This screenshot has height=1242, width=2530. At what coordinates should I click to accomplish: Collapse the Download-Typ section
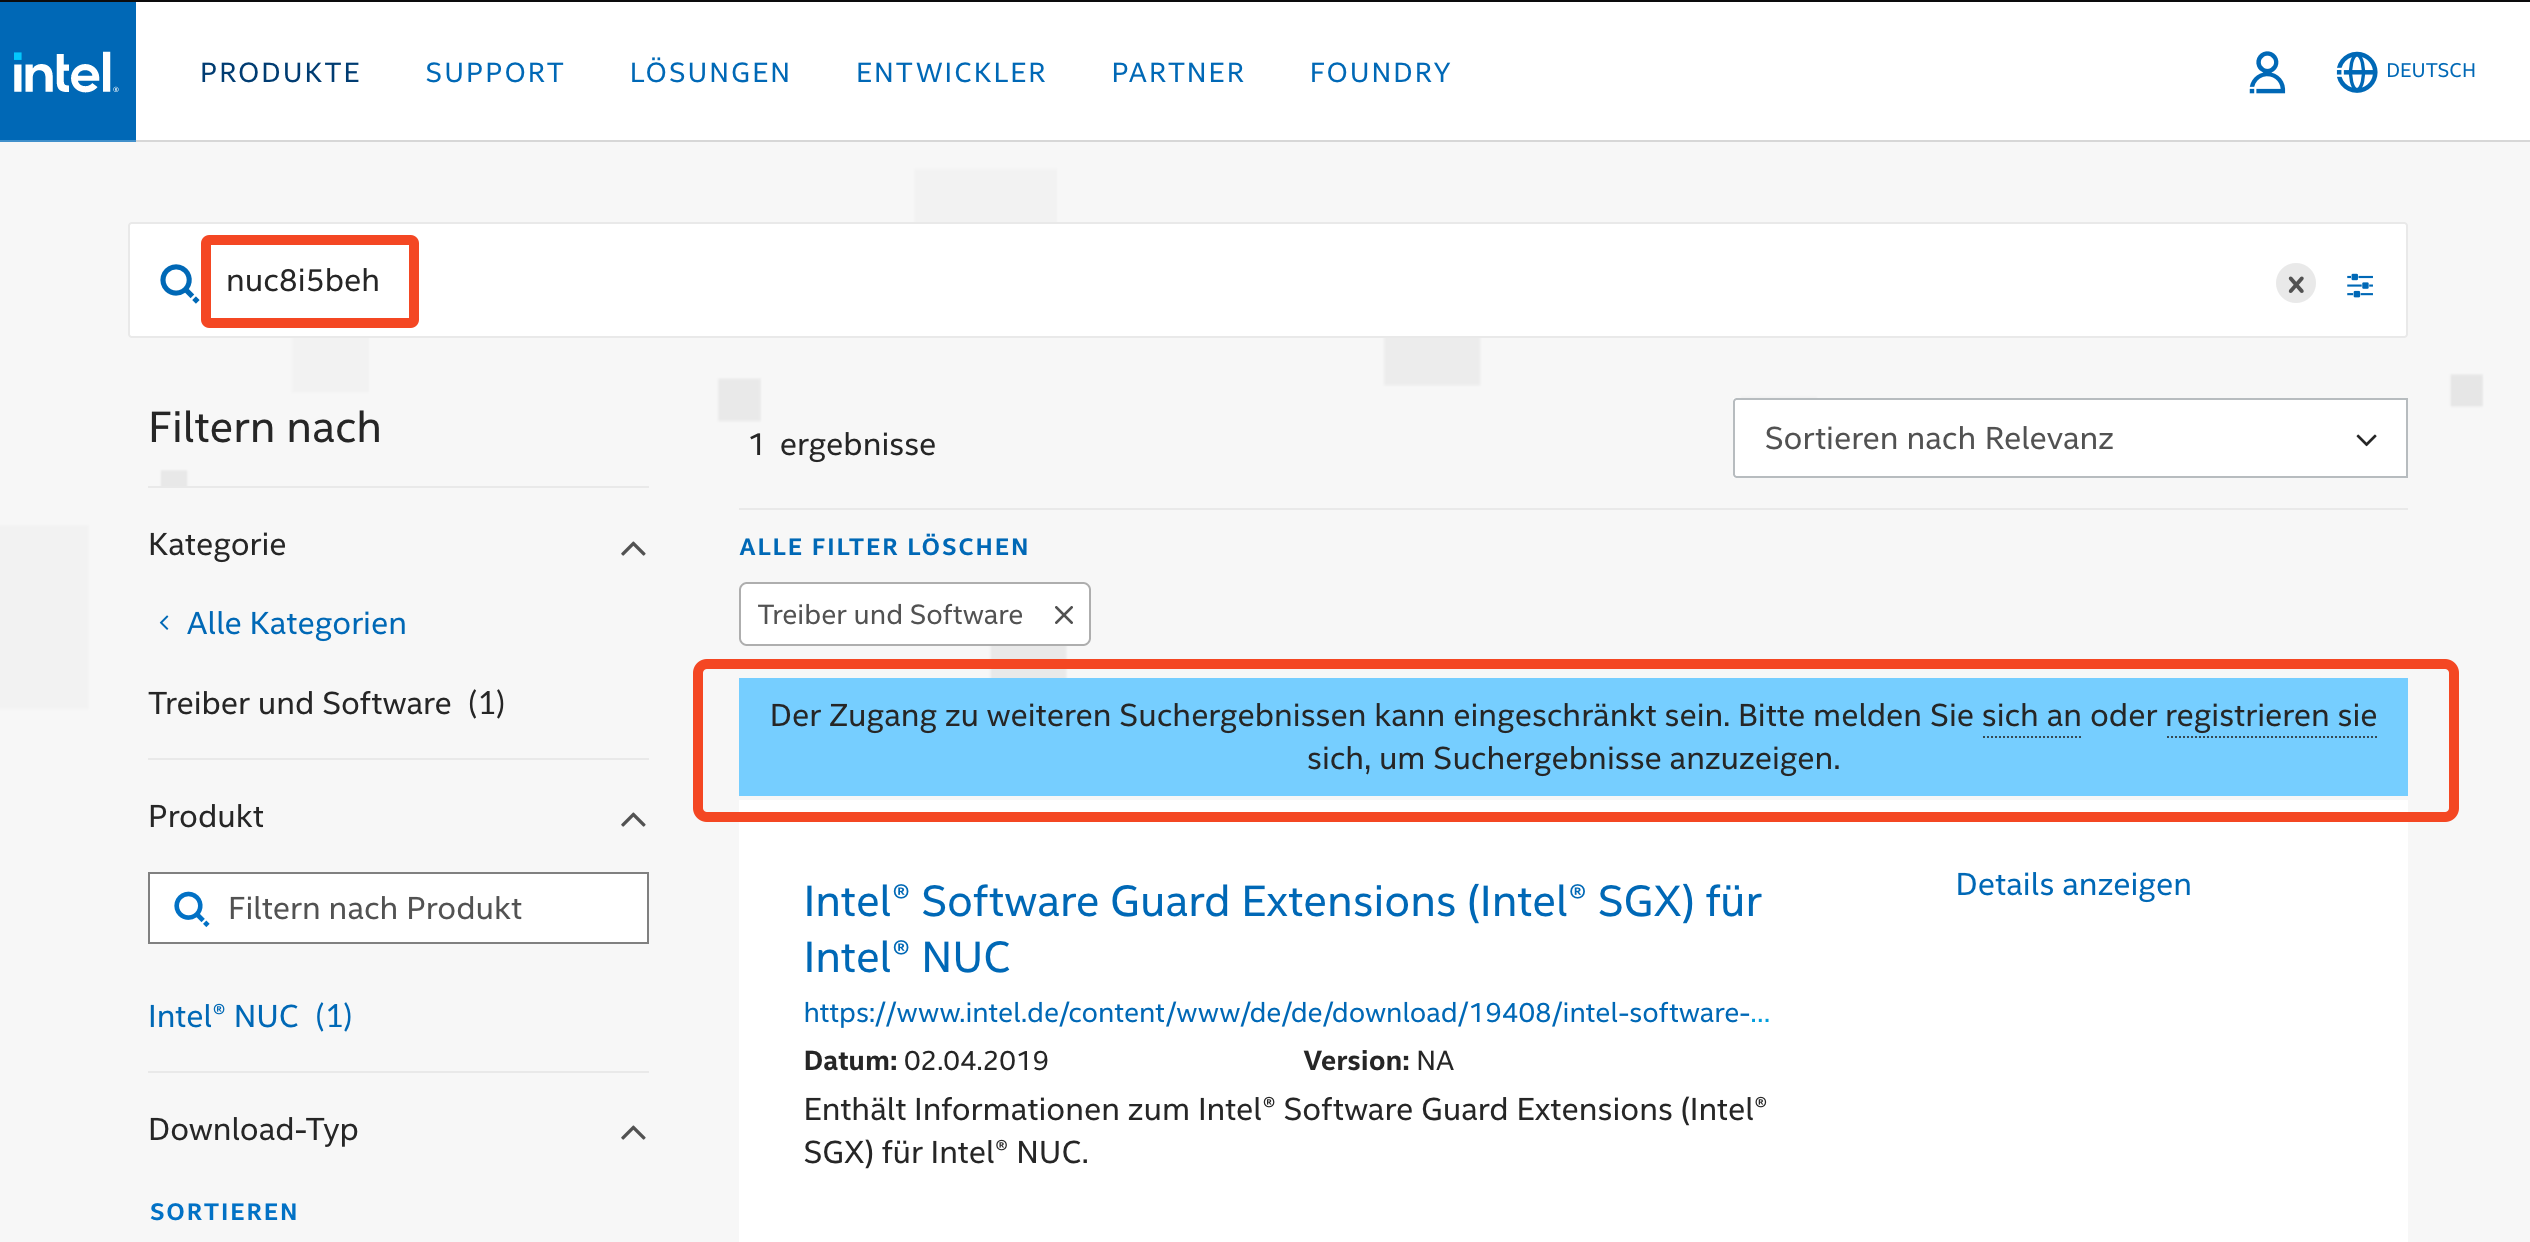point(633,1133)
